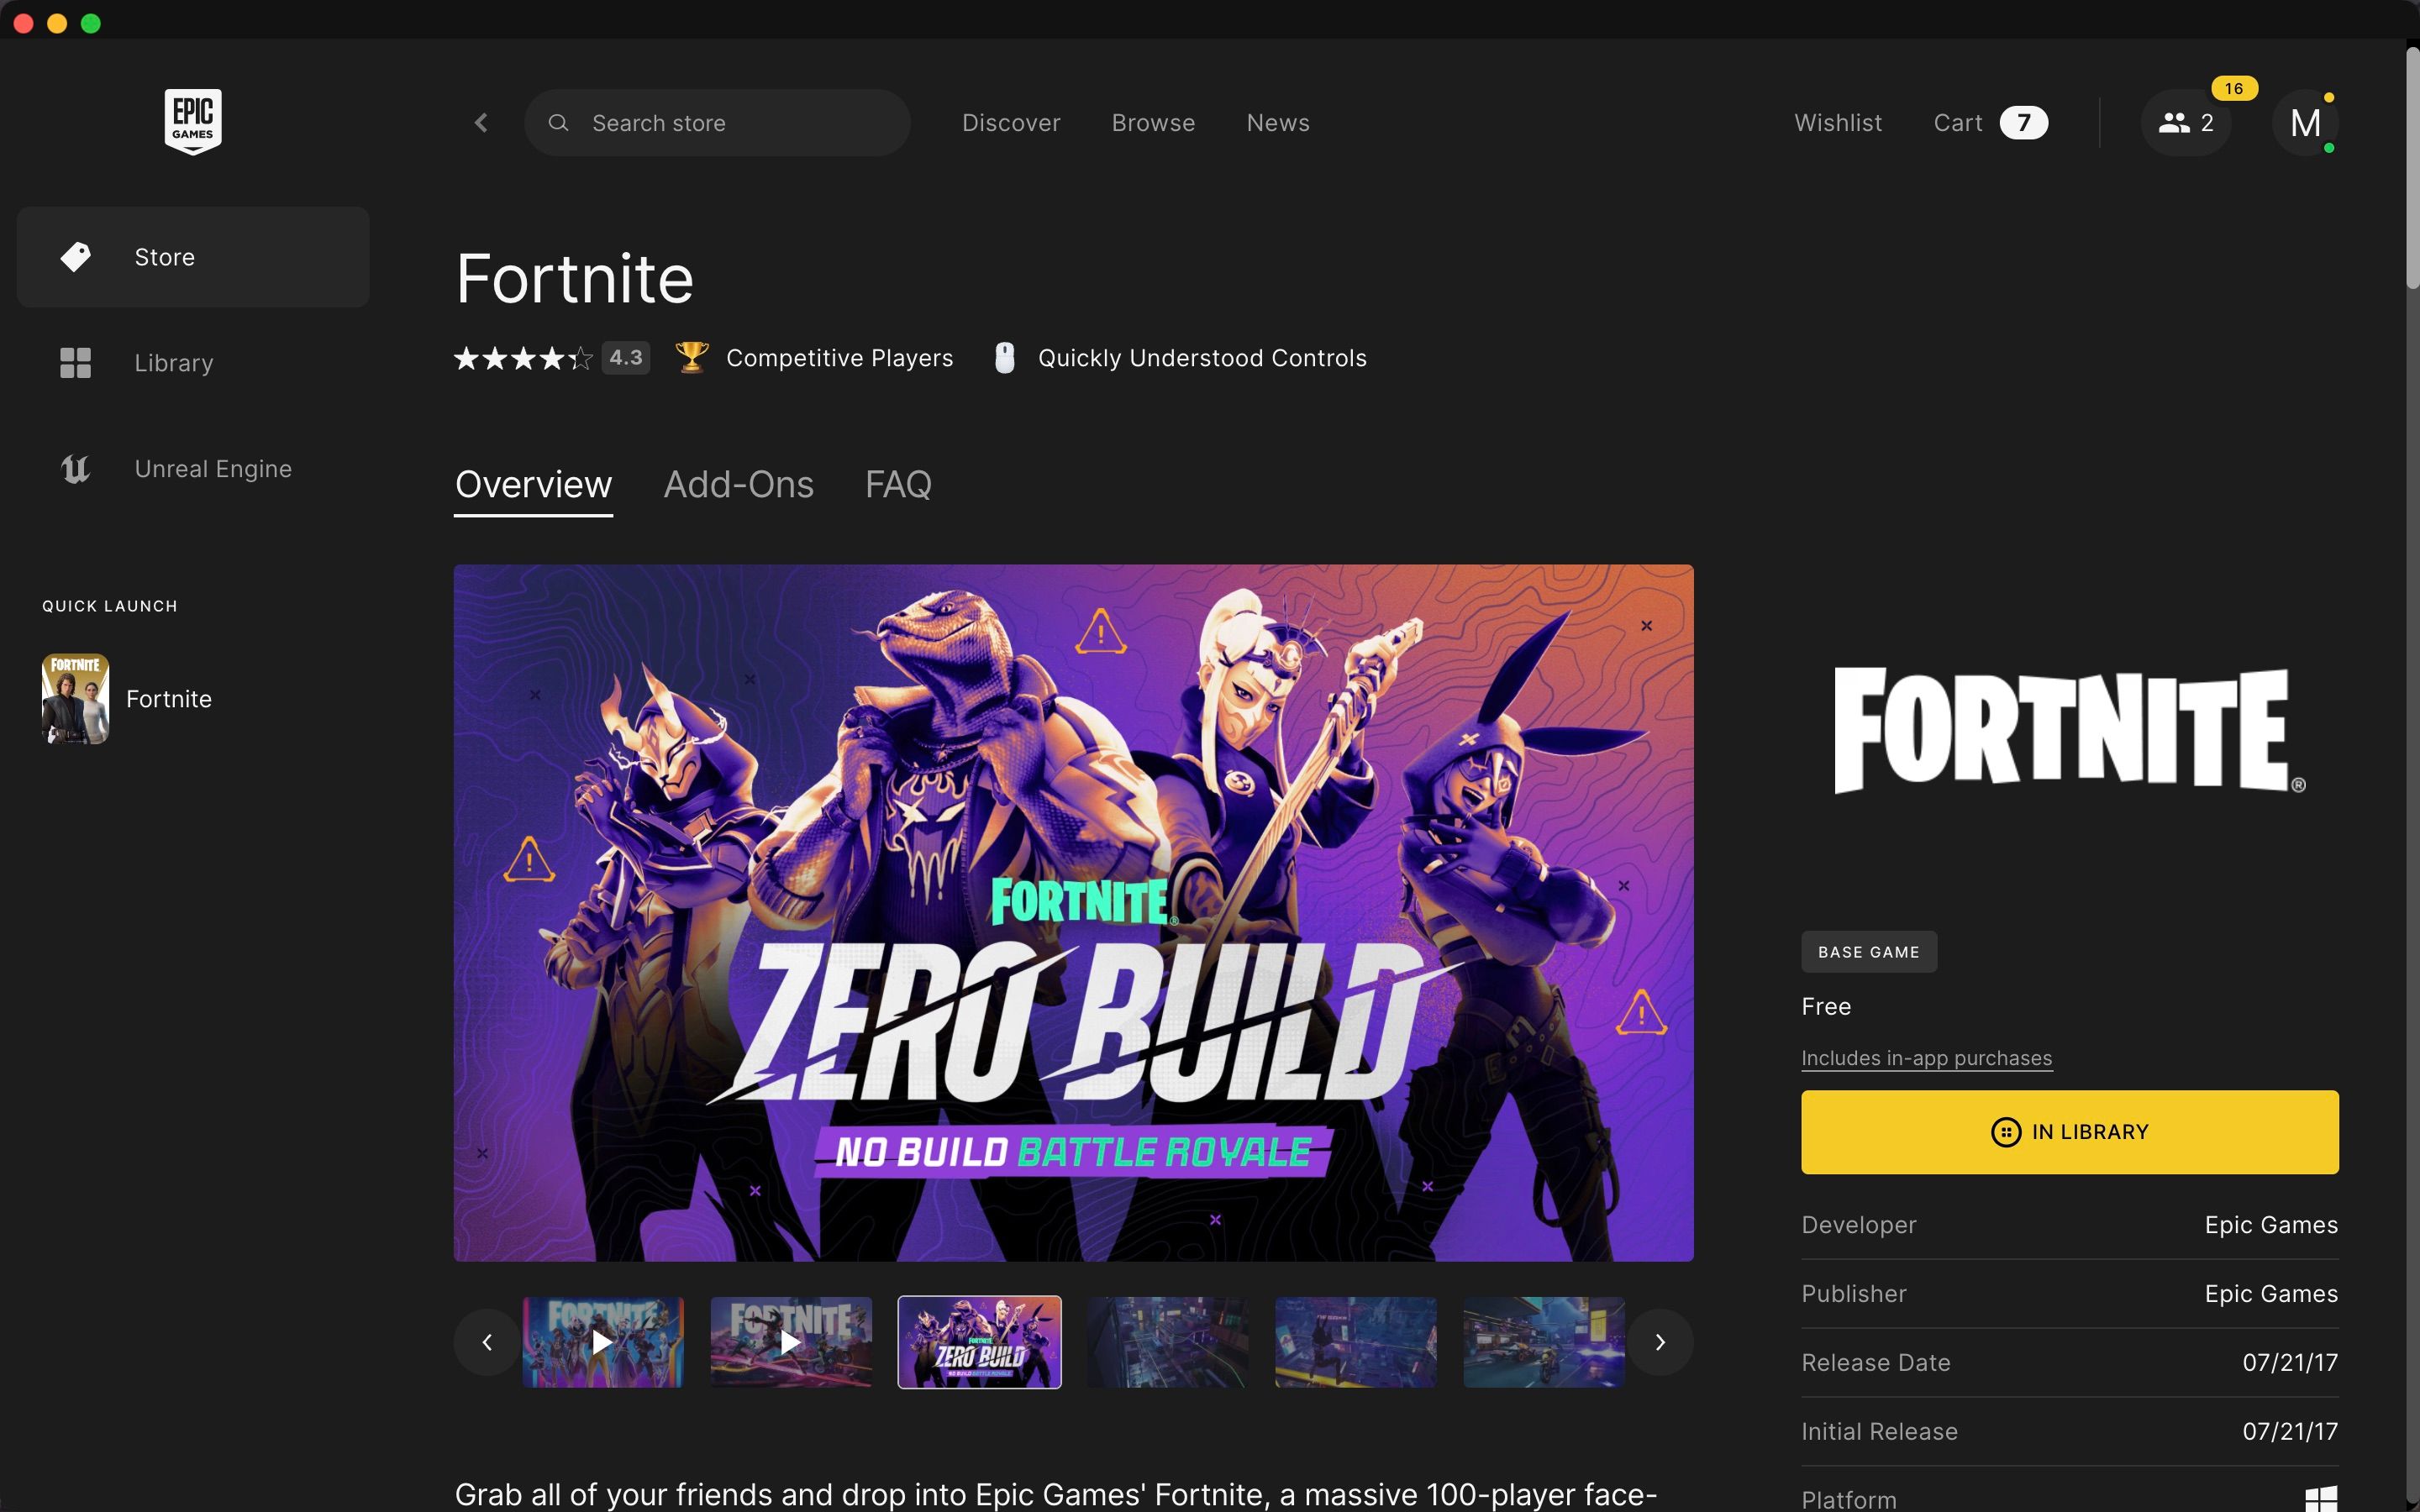This screenshot has height=1512, width=2420.
Task: Launch Fortnite from the Quick Launch icon
Action: pos(75,699)
